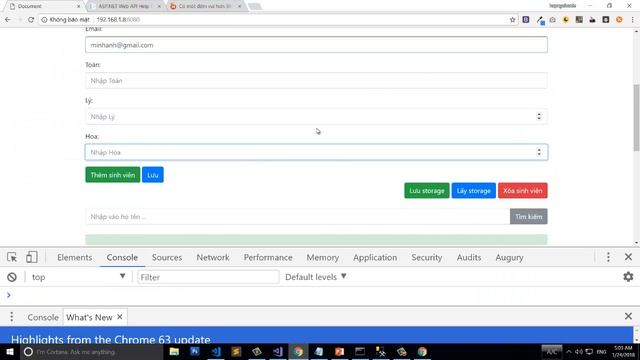Toggle the device toolbar icon
Screen dimensions: 640x360
(x=31, y=257)
